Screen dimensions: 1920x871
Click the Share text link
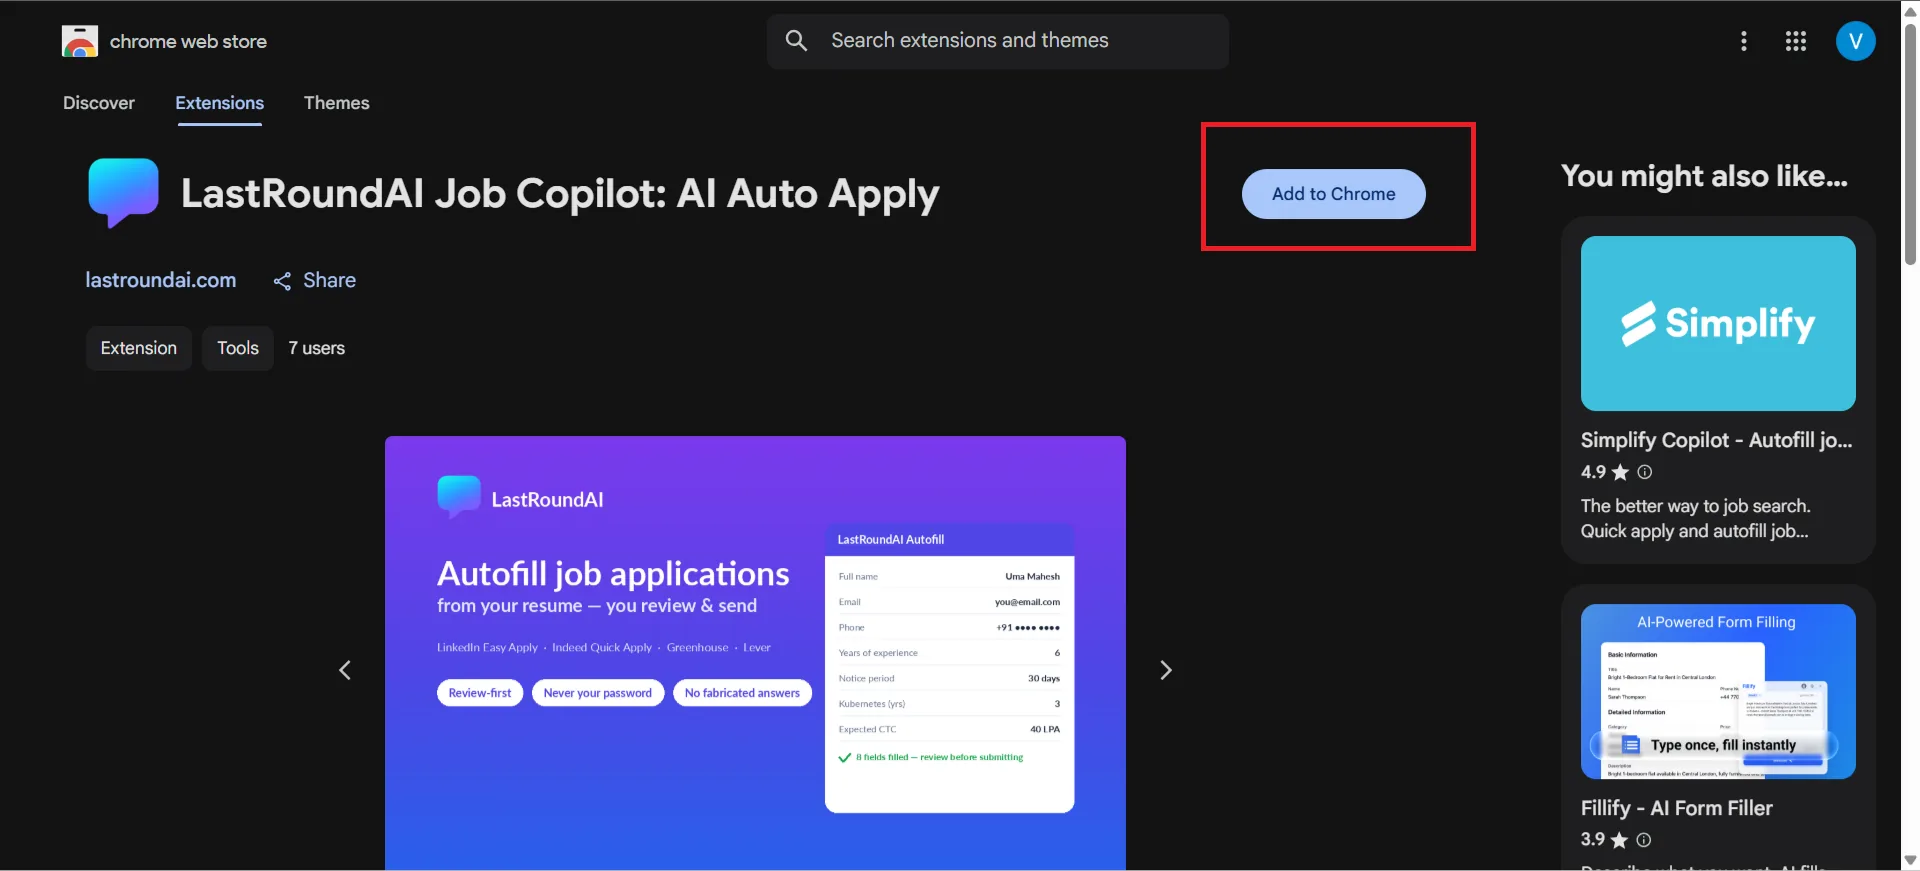[x=330, y=280]
